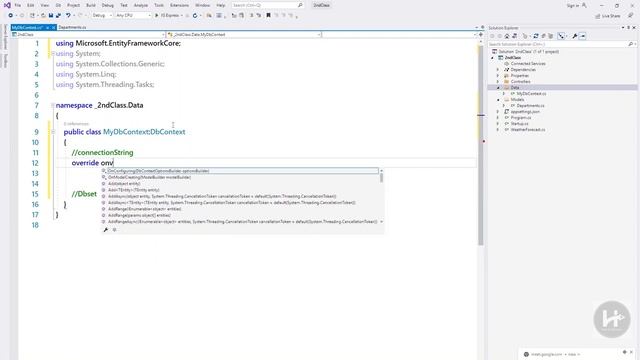Click the Save All icon in toolbar

(58, 15)
